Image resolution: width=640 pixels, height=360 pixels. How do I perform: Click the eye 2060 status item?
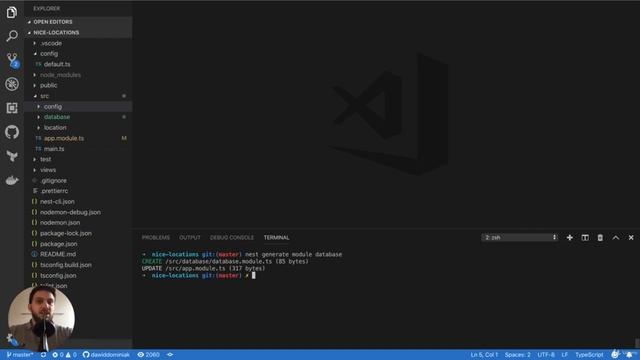point(149,355)
